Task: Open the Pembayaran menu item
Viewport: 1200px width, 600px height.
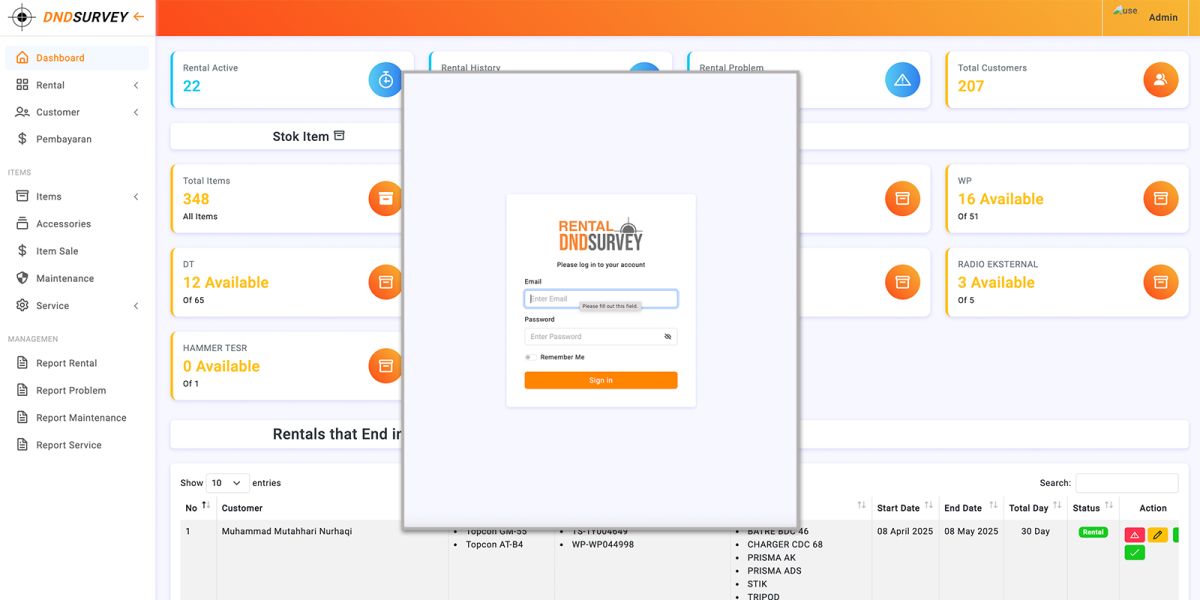Action: click(64, 139)
